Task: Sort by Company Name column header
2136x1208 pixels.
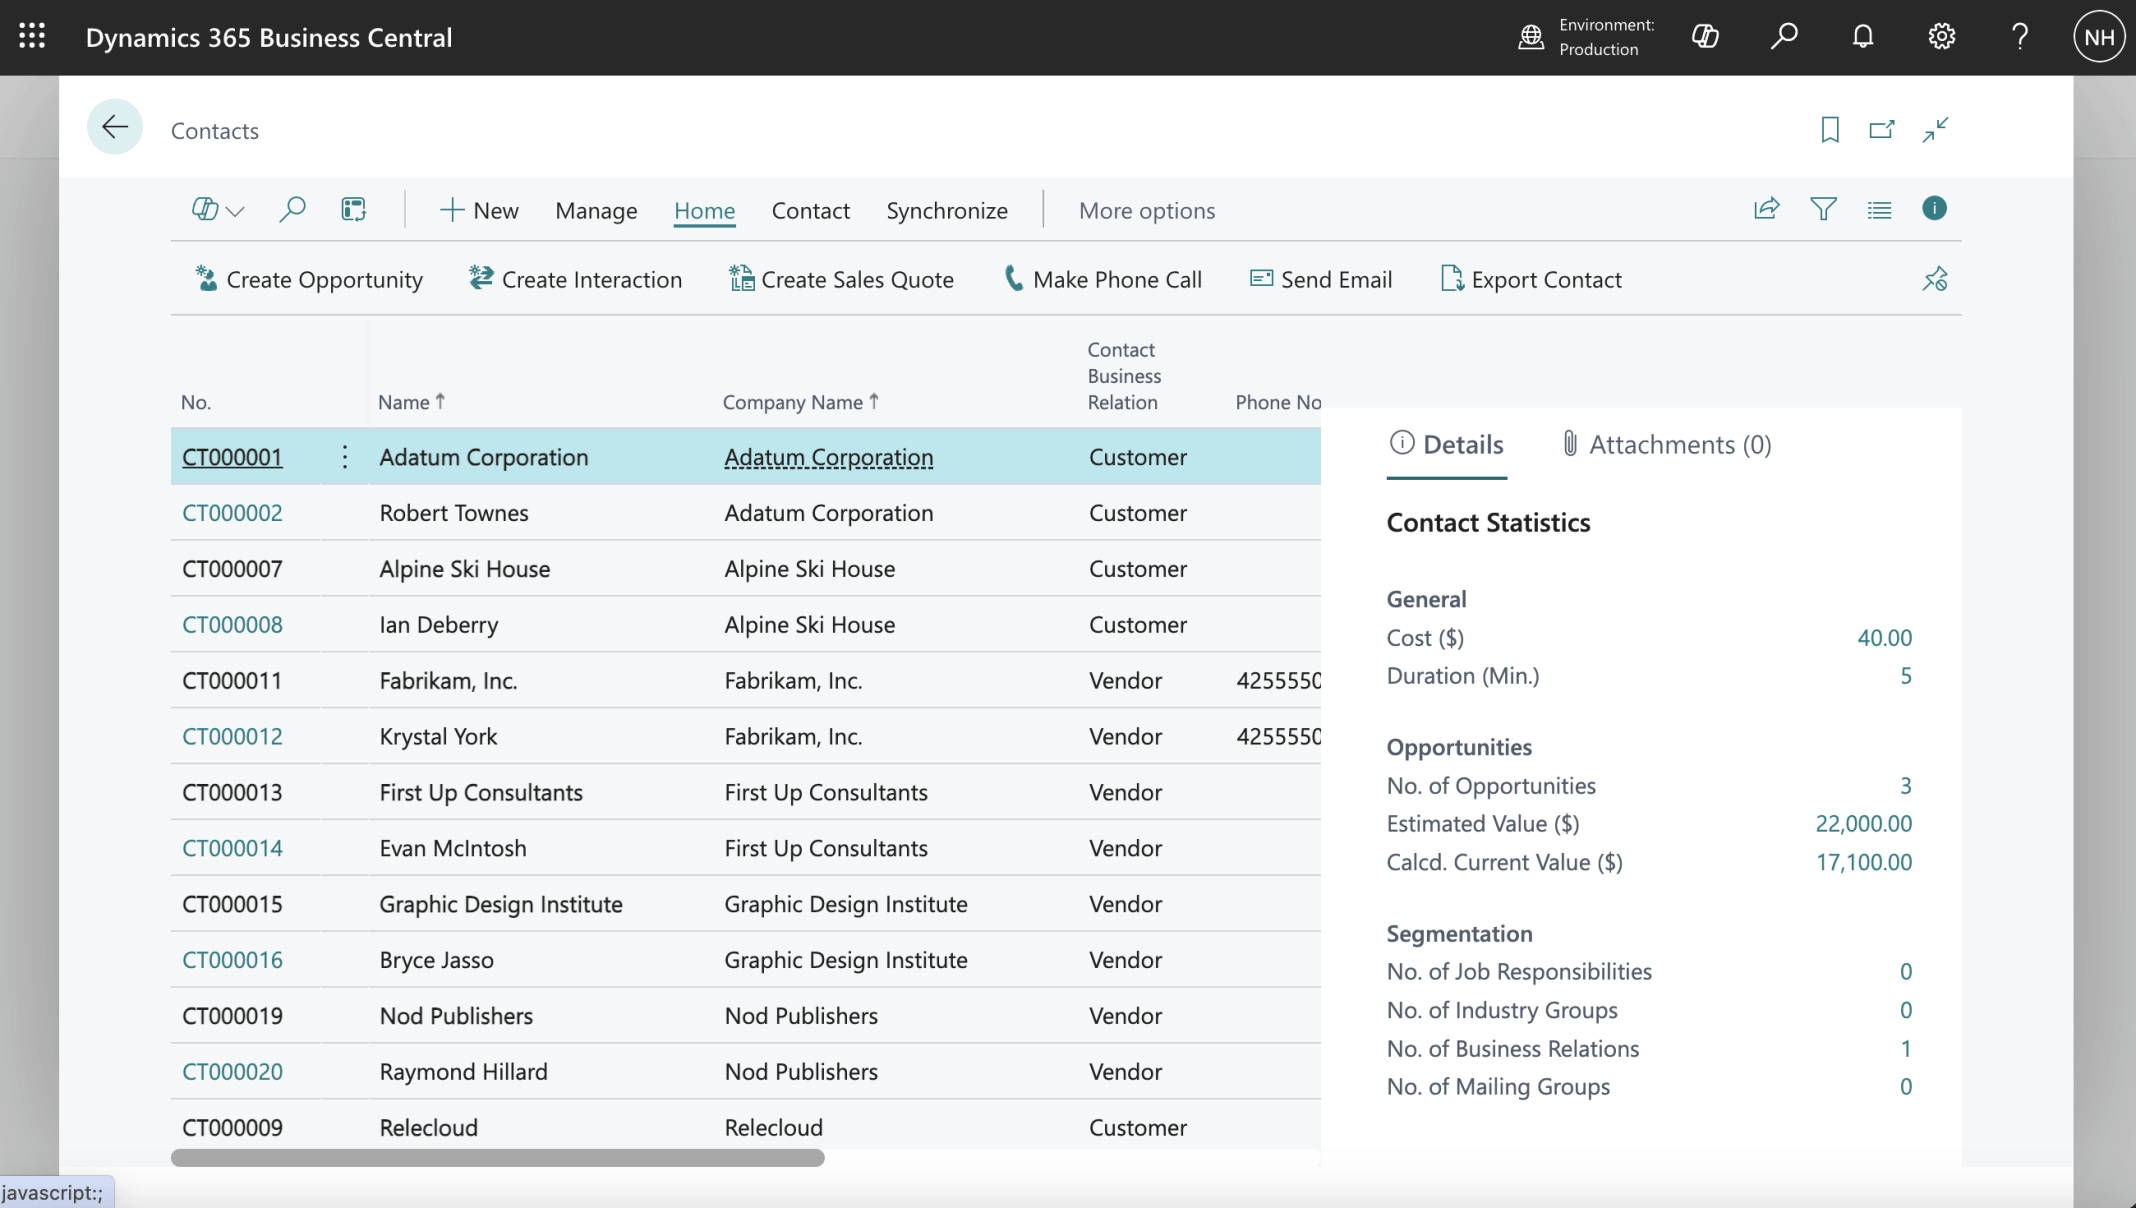Action: tap(792, 402)
